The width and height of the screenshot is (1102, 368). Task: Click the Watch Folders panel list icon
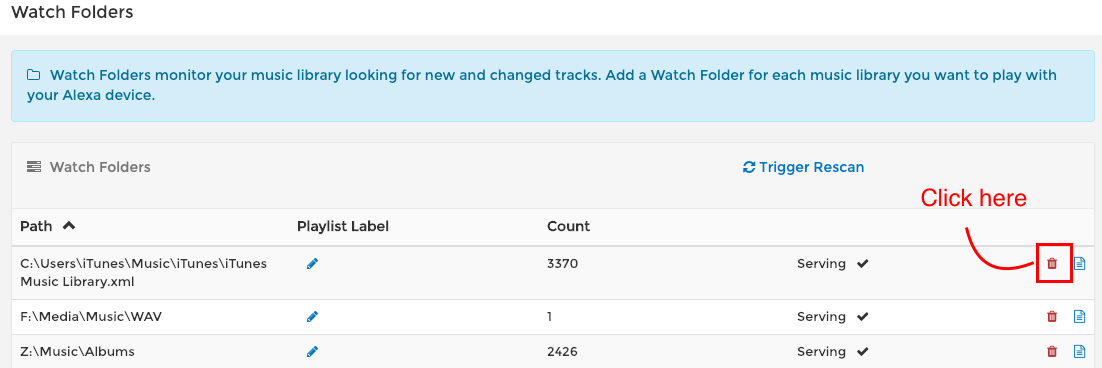click(x=34, y=167)
